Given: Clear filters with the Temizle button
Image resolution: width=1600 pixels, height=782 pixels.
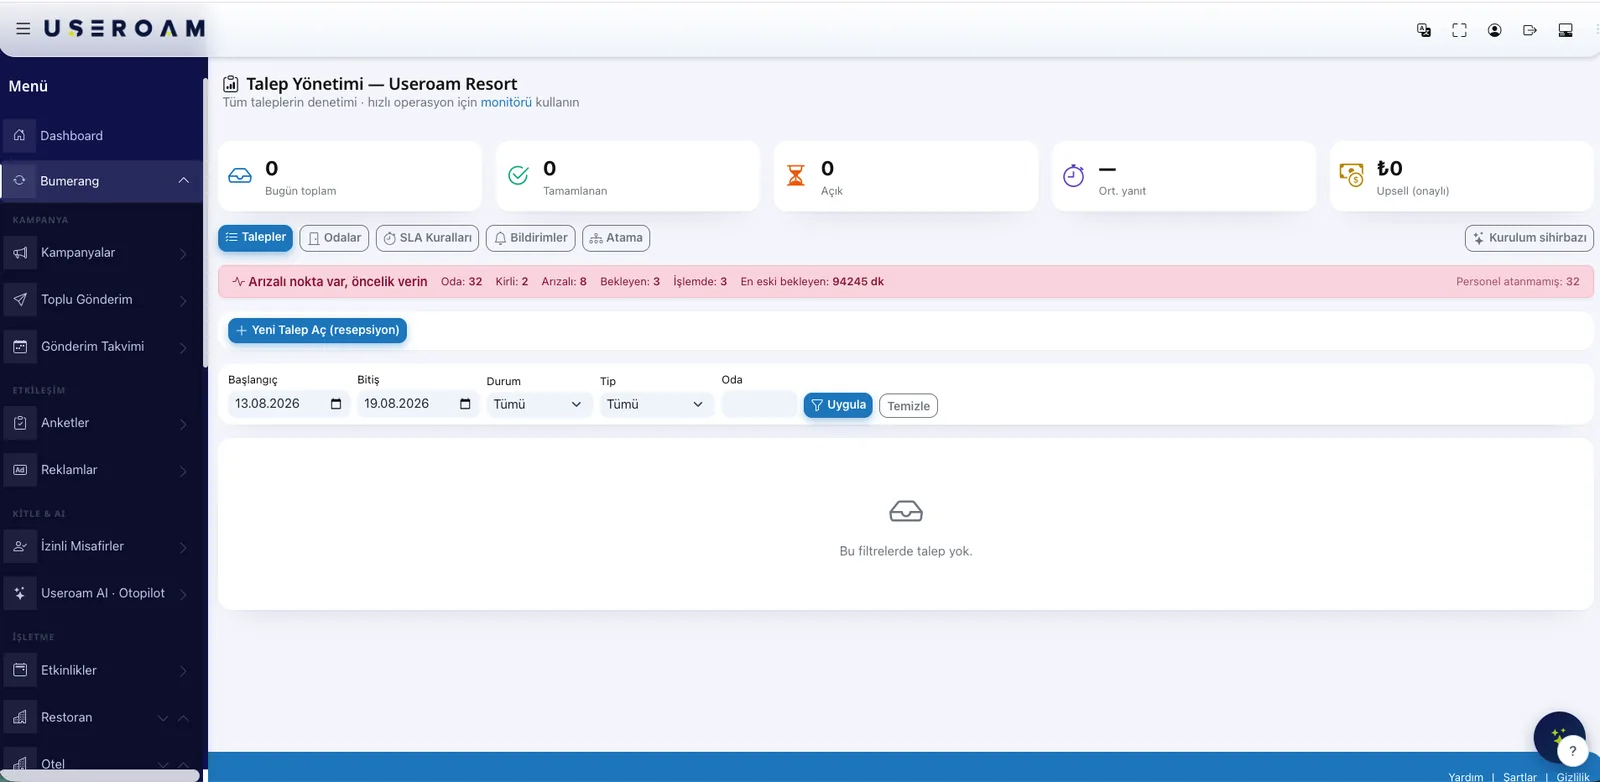Looking at the screenshot, I should 909,406.
